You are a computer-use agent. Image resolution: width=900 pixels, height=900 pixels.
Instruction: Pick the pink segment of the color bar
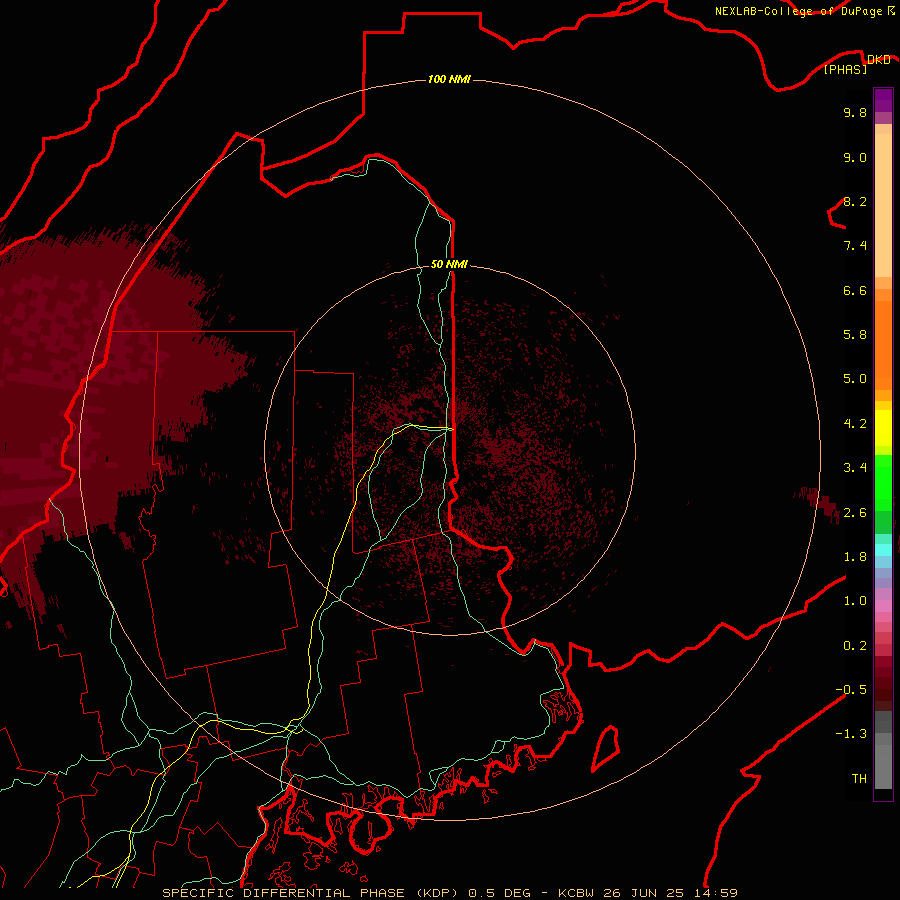coord(883,606)
